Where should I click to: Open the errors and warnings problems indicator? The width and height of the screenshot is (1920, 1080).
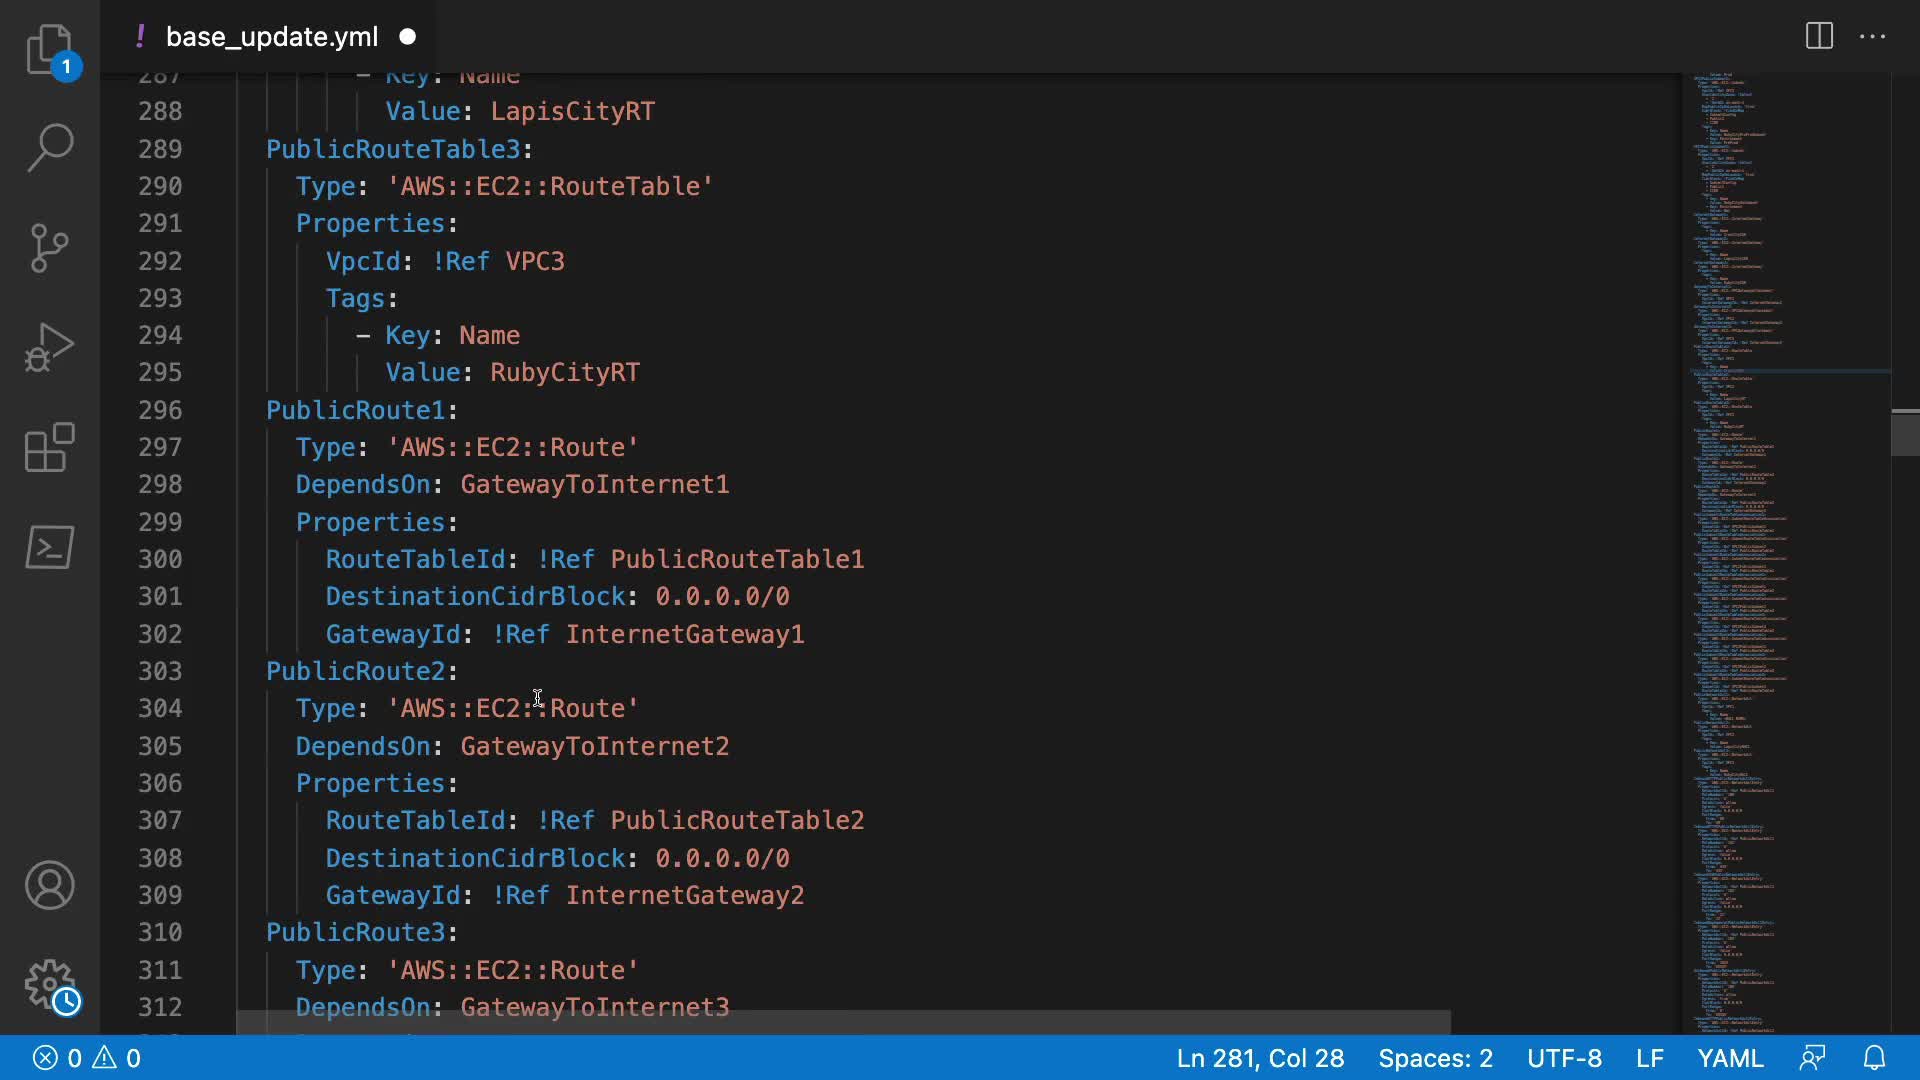(x=87, y=1058)
